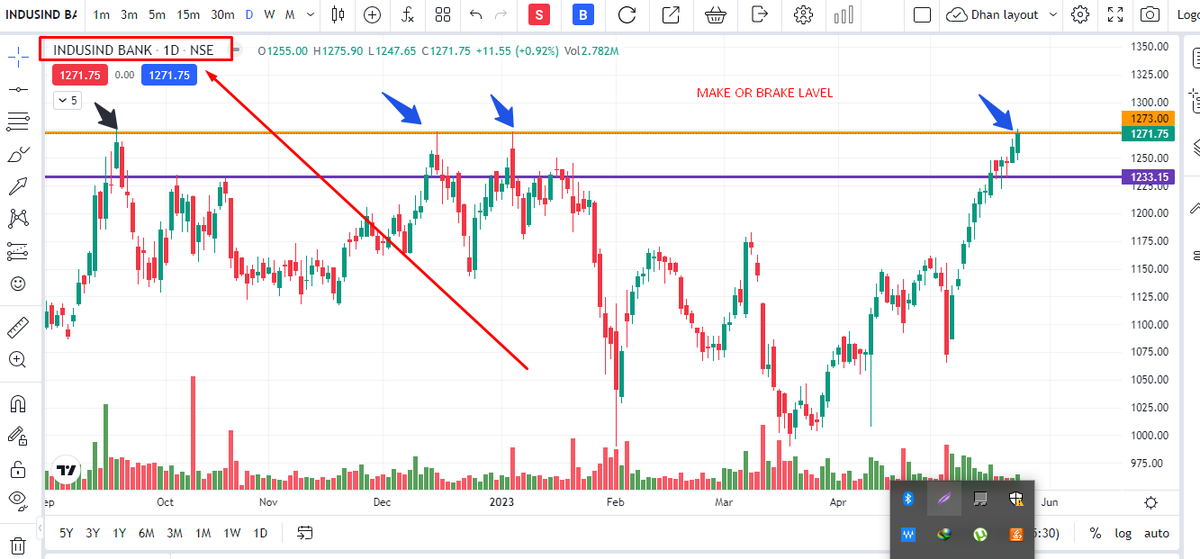
Task: Toggle lock all drawing tools
Action: click(17, 468)
